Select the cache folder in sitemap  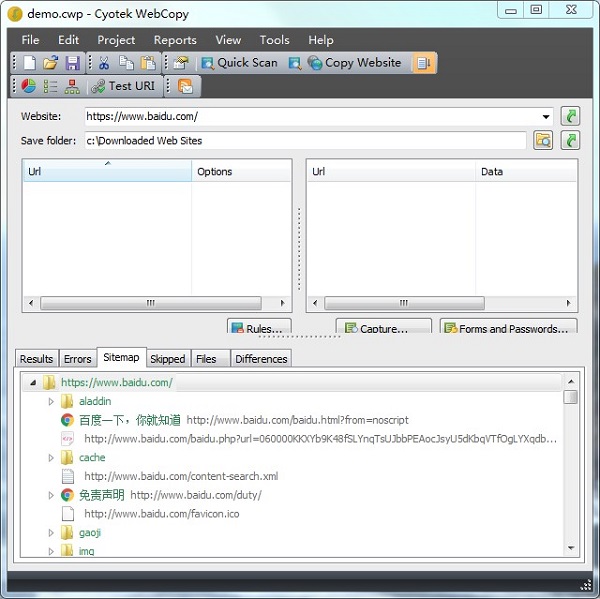[x=92, y=458]
